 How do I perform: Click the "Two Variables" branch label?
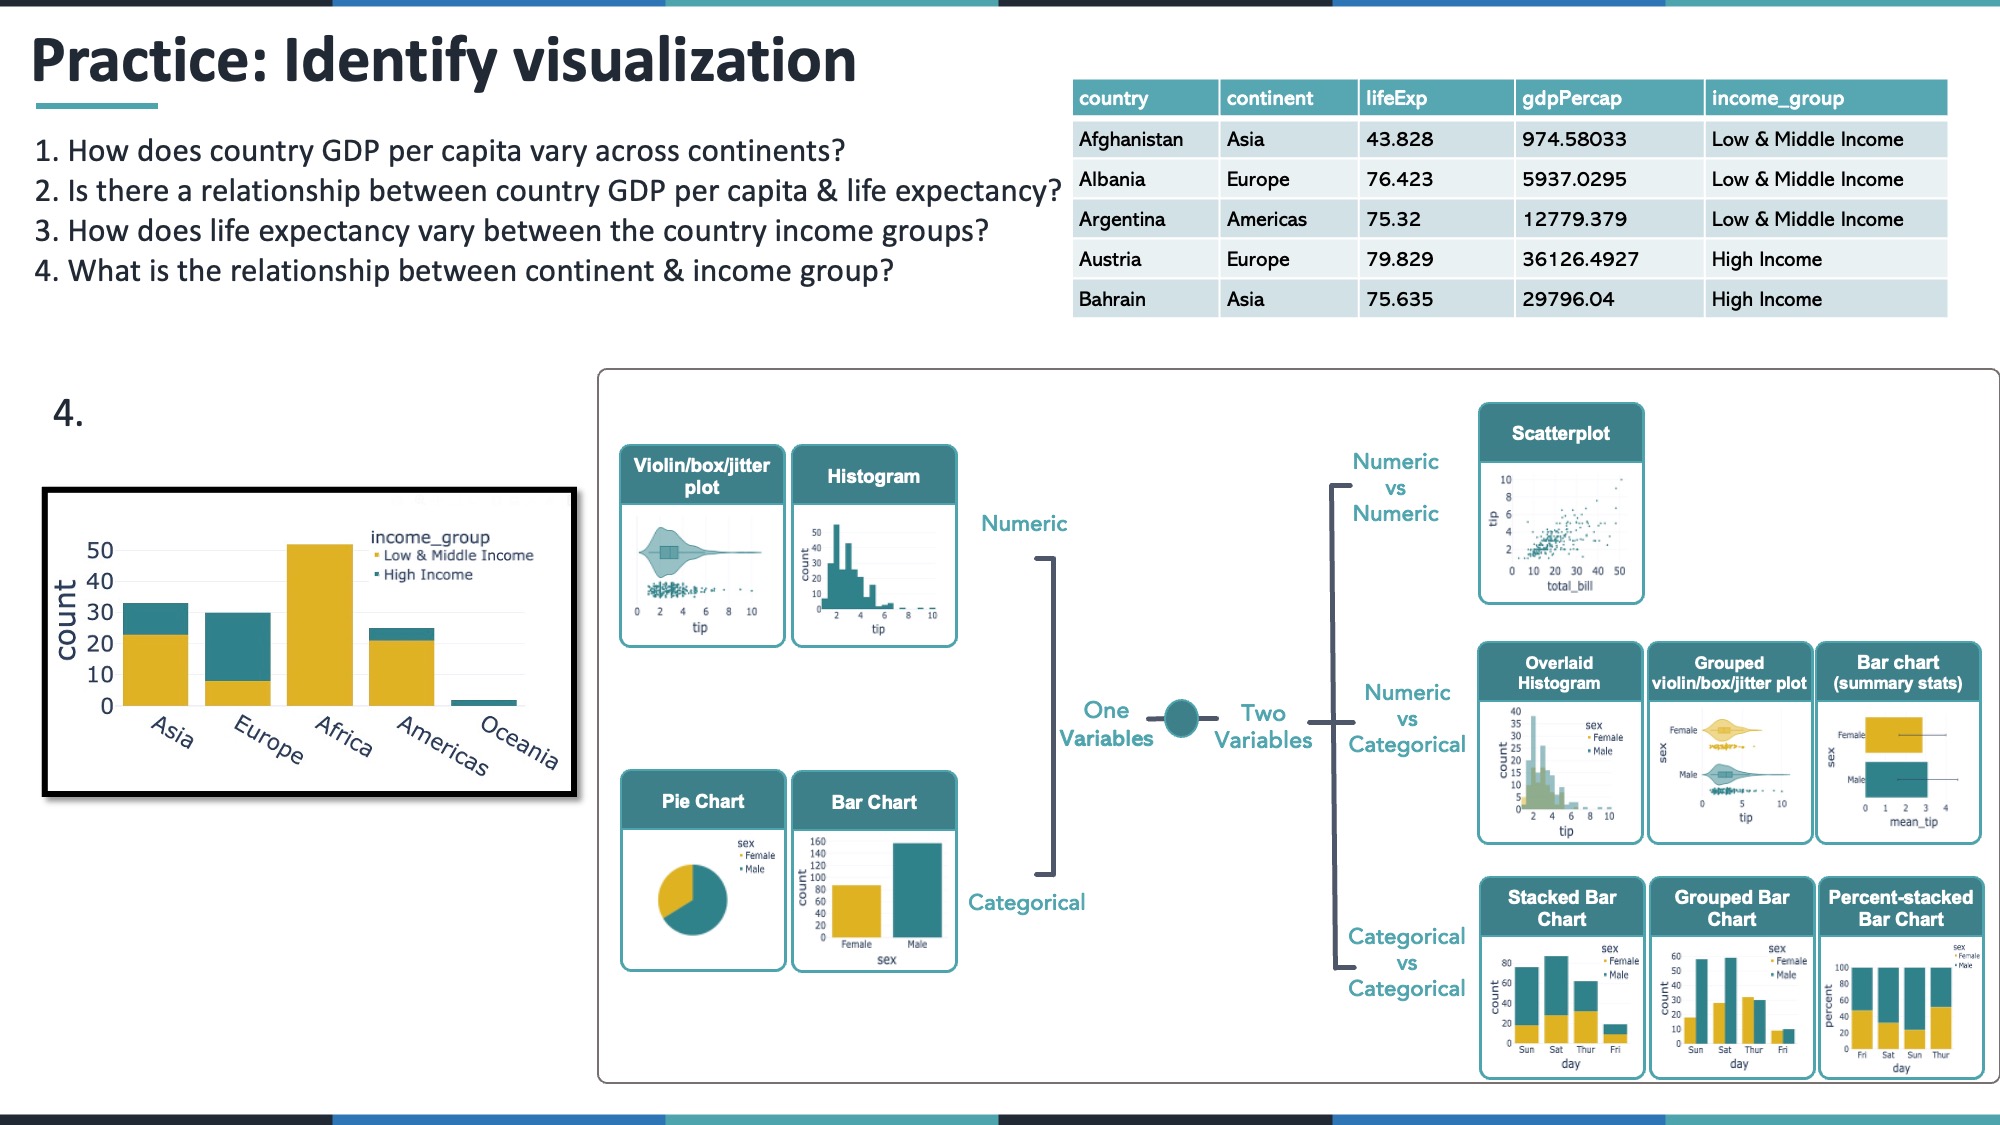(1263, 726)
